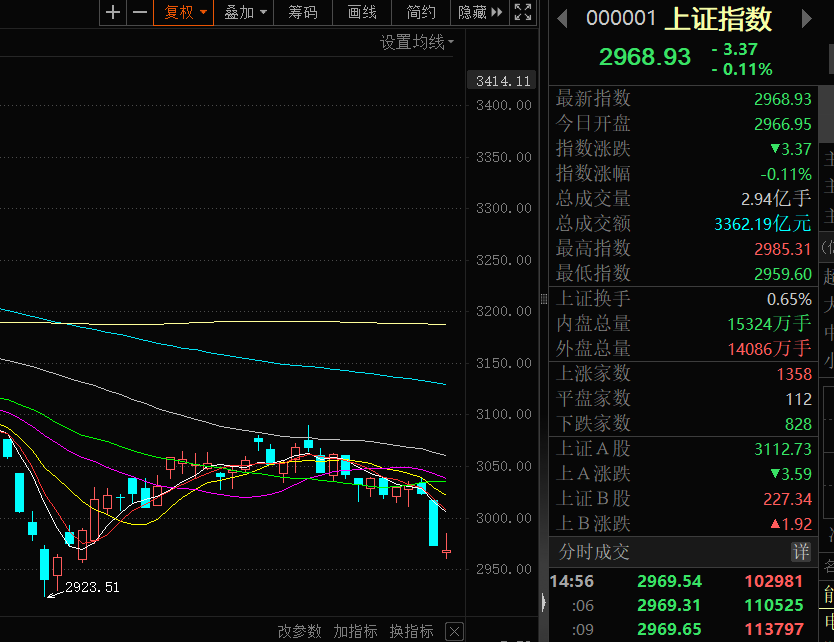
Task: Go to next stock with right arrow
Action: point(807,19)
